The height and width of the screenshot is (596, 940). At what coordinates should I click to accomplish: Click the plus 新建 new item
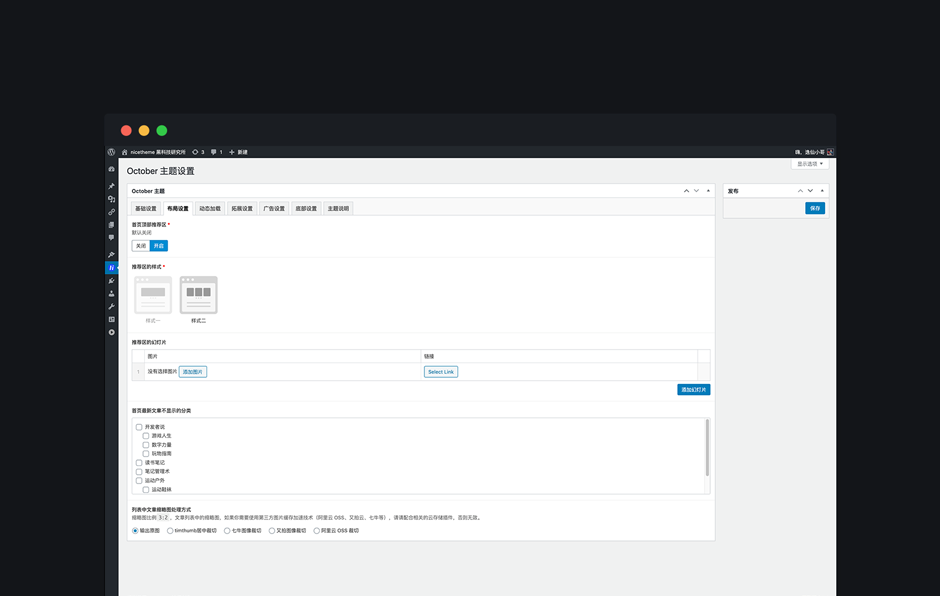click(x=238, y=152)
